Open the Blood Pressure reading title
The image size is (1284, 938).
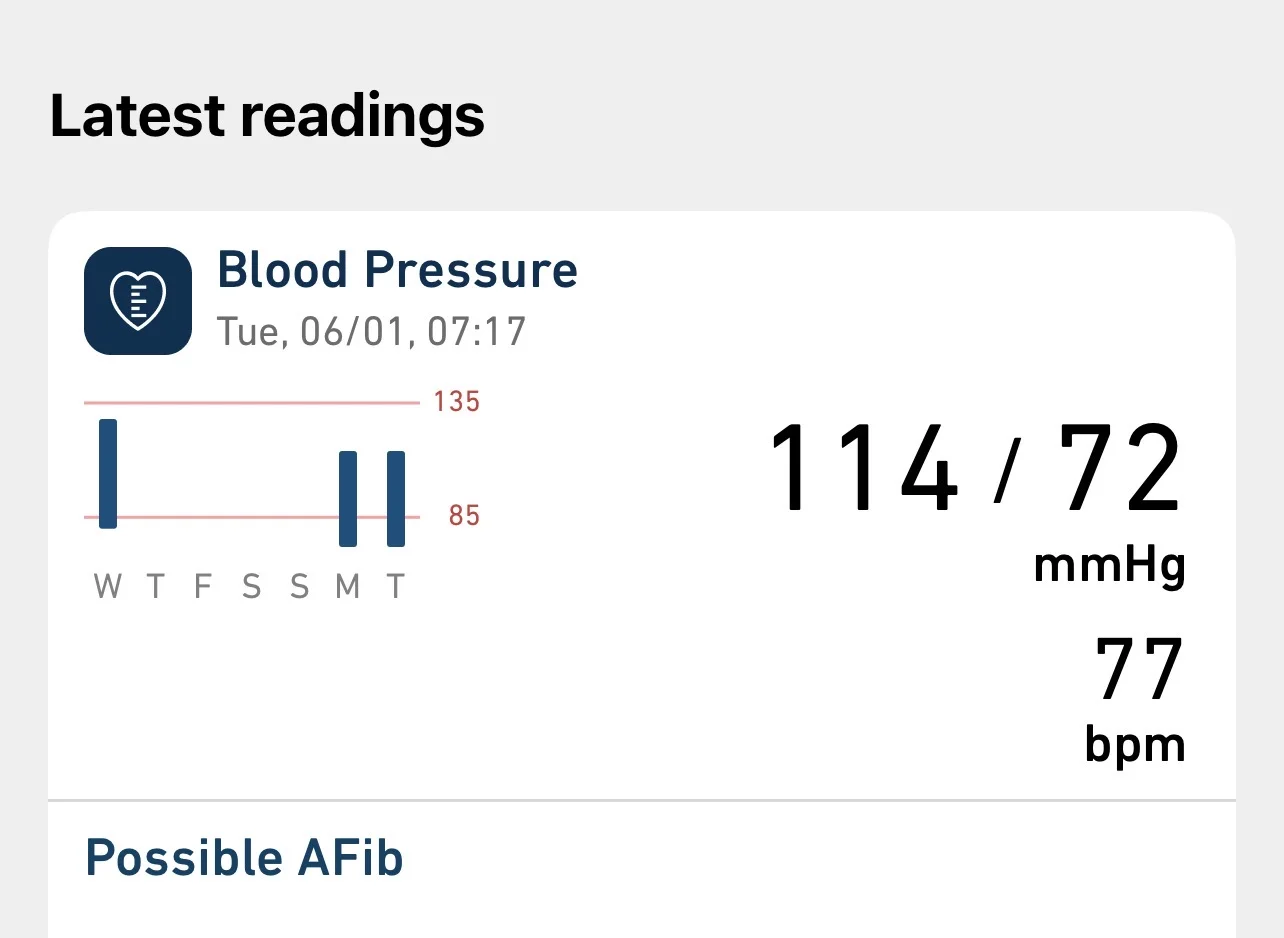397,270
